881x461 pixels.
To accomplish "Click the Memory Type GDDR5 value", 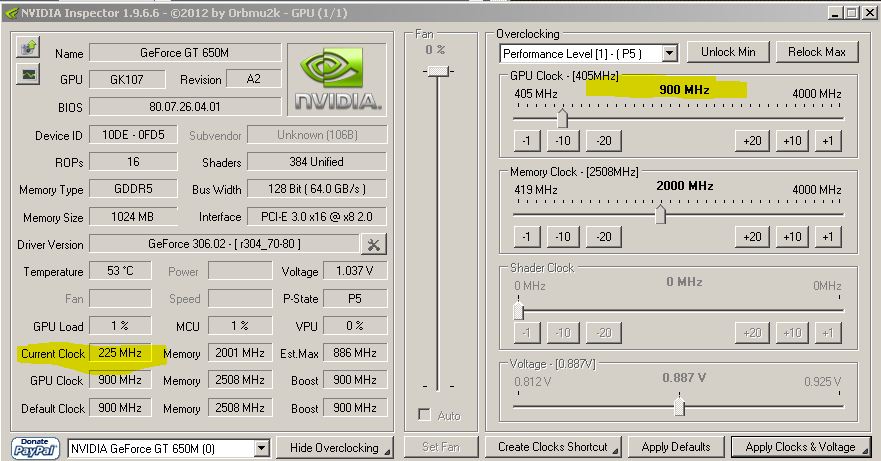I will [x=133, y=189].
